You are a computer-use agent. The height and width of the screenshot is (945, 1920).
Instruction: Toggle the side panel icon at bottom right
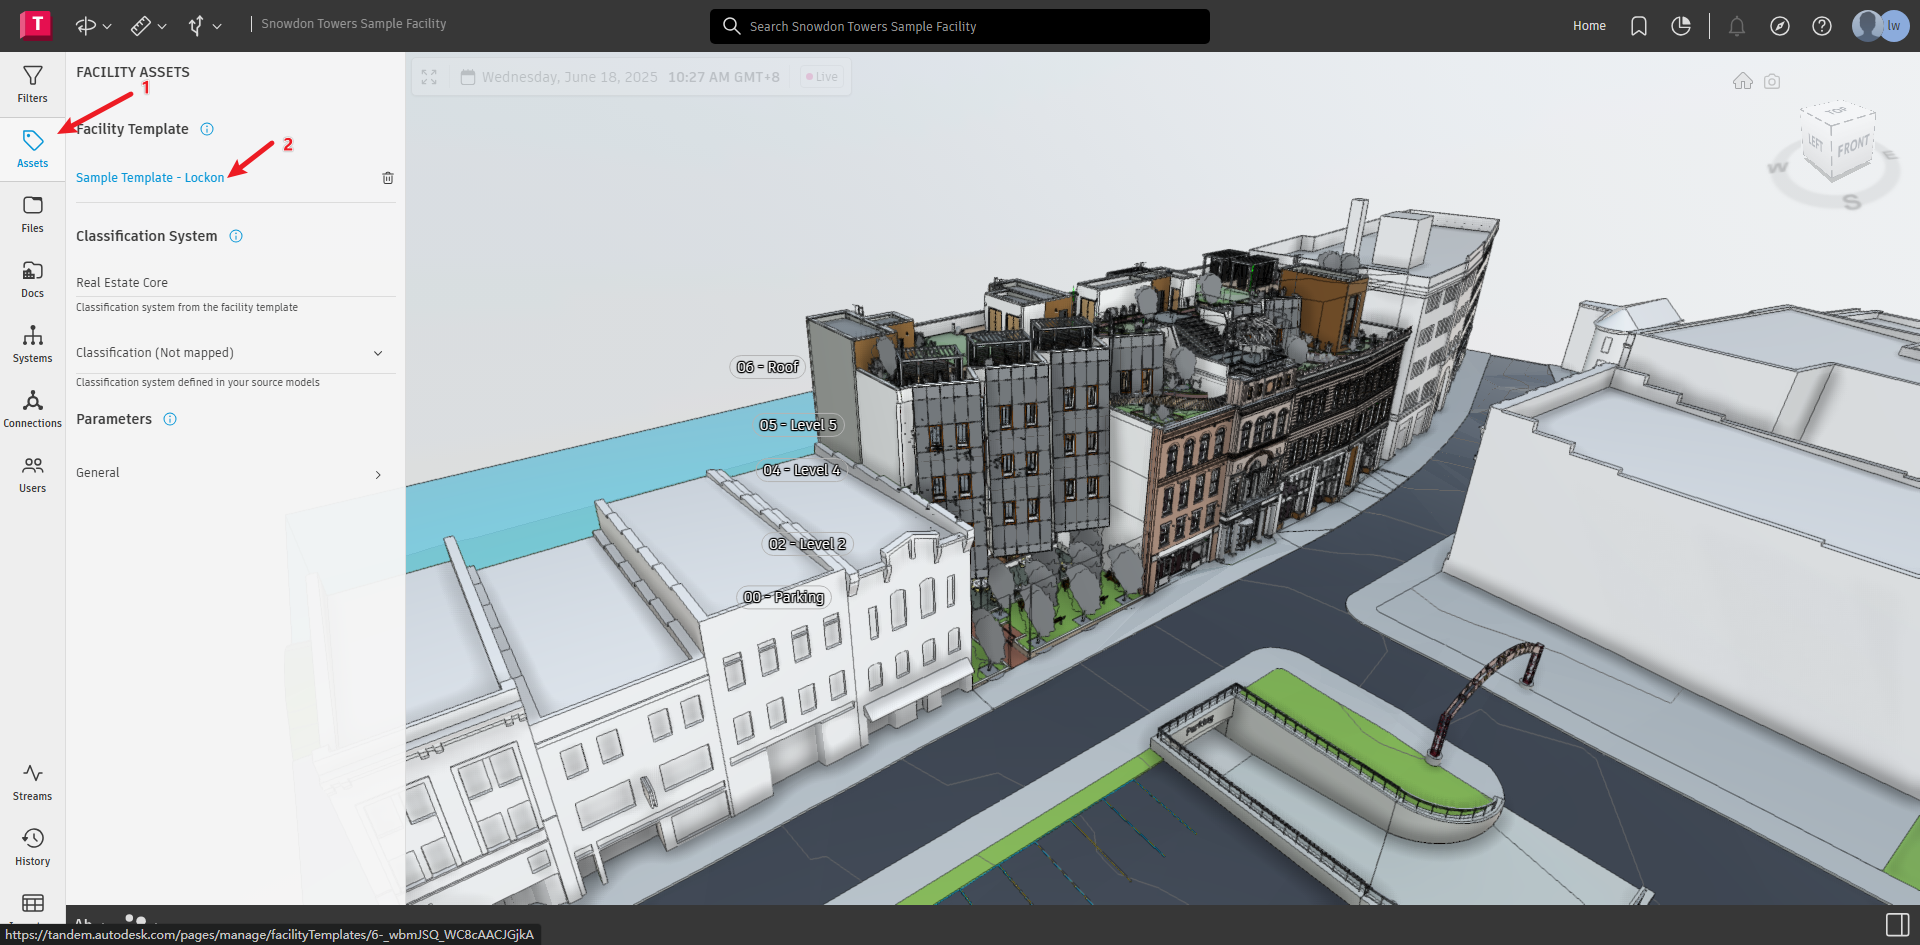click(1897, 925)
